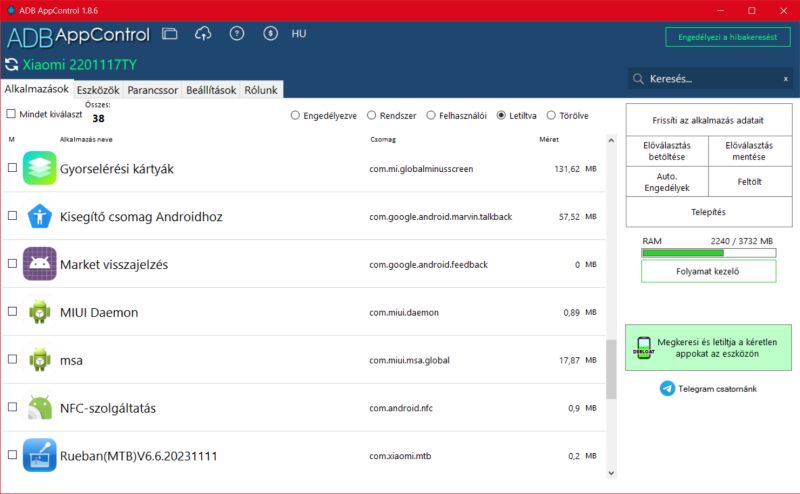Select the Rendszer radio filter
The image size is (800, 494).
pyautogui.click(x=371, y=115)
